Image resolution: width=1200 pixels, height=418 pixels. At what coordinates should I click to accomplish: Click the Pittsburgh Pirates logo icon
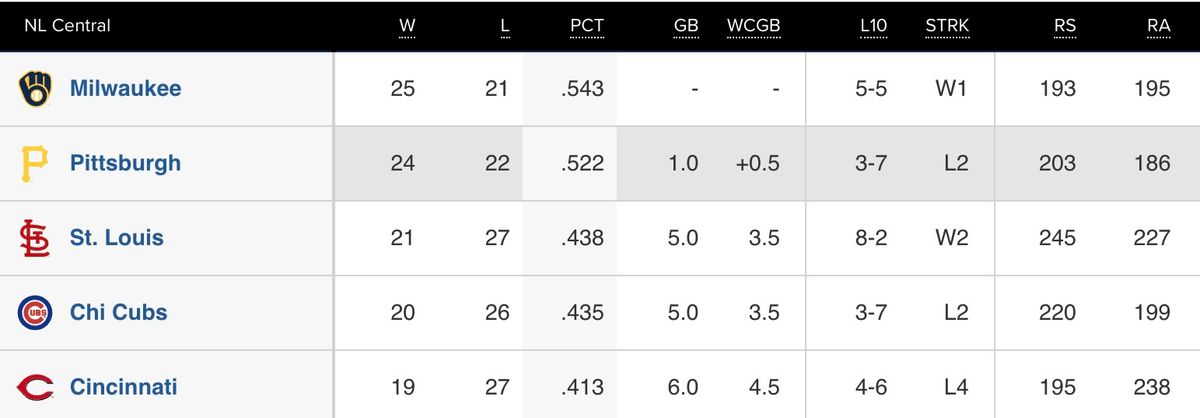pyautogui.click(x=34, y=163)
